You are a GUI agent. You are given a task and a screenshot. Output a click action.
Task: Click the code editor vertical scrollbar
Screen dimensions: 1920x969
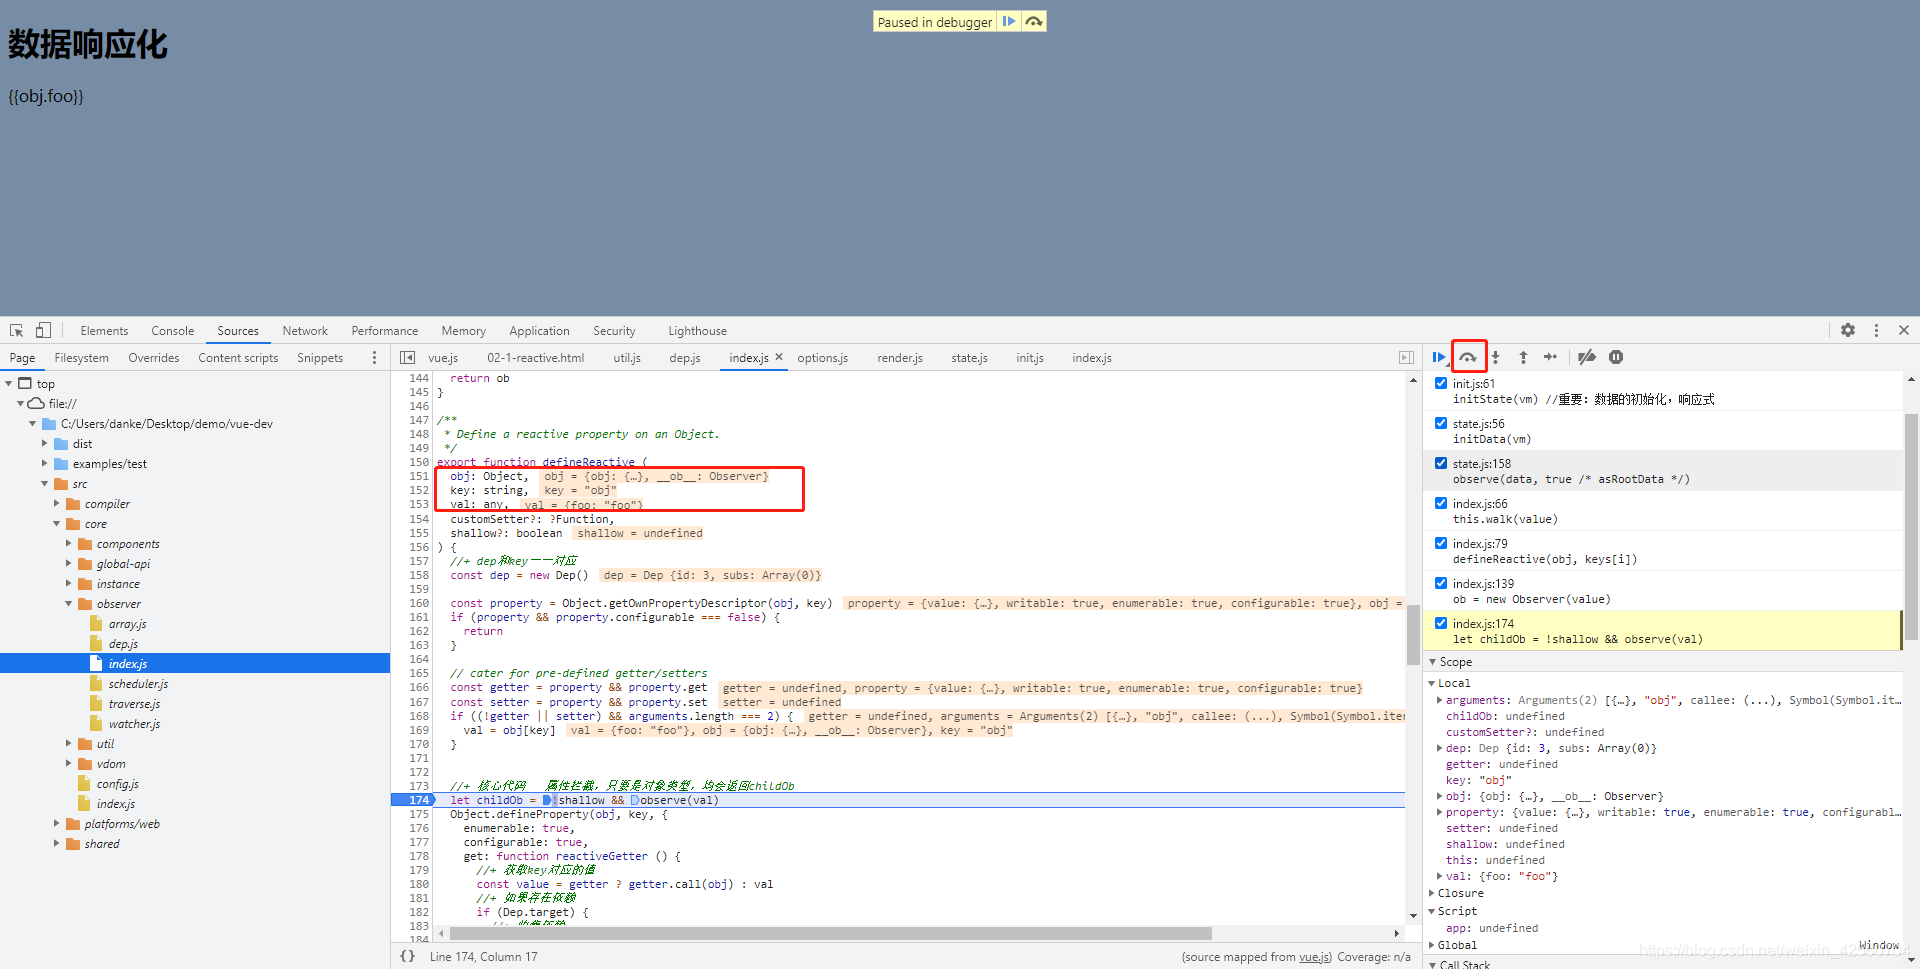[1413, 635]
